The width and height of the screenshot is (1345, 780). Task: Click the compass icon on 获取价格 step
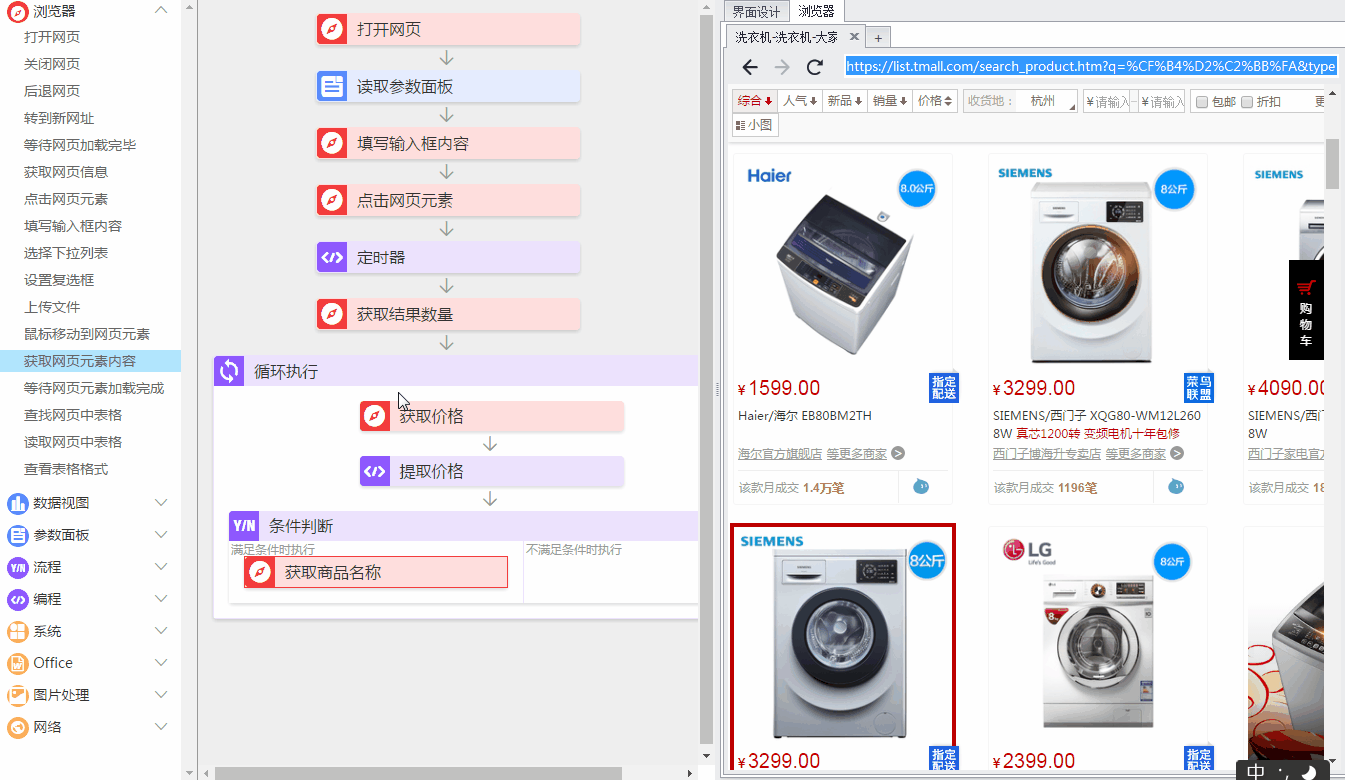pyautogui.click(x=375, y=416)
